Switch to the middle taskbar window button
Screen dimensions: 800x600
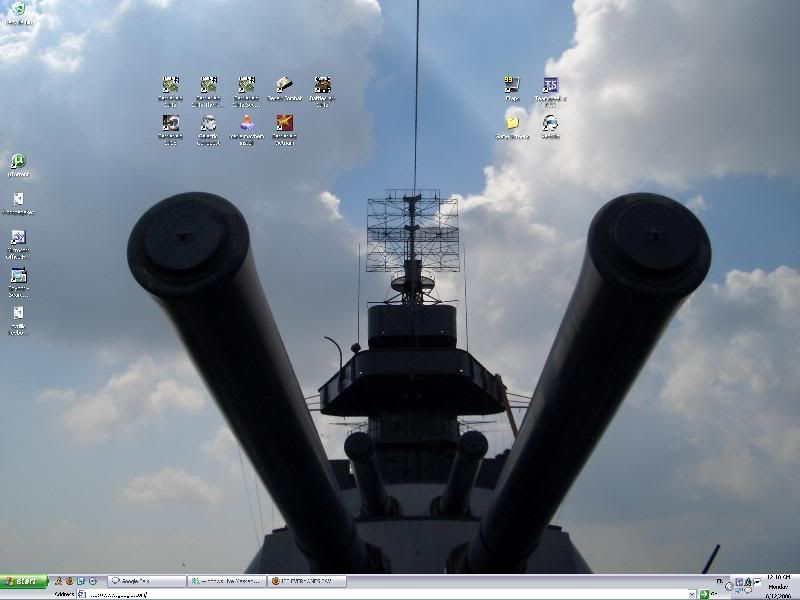point(227,581)
